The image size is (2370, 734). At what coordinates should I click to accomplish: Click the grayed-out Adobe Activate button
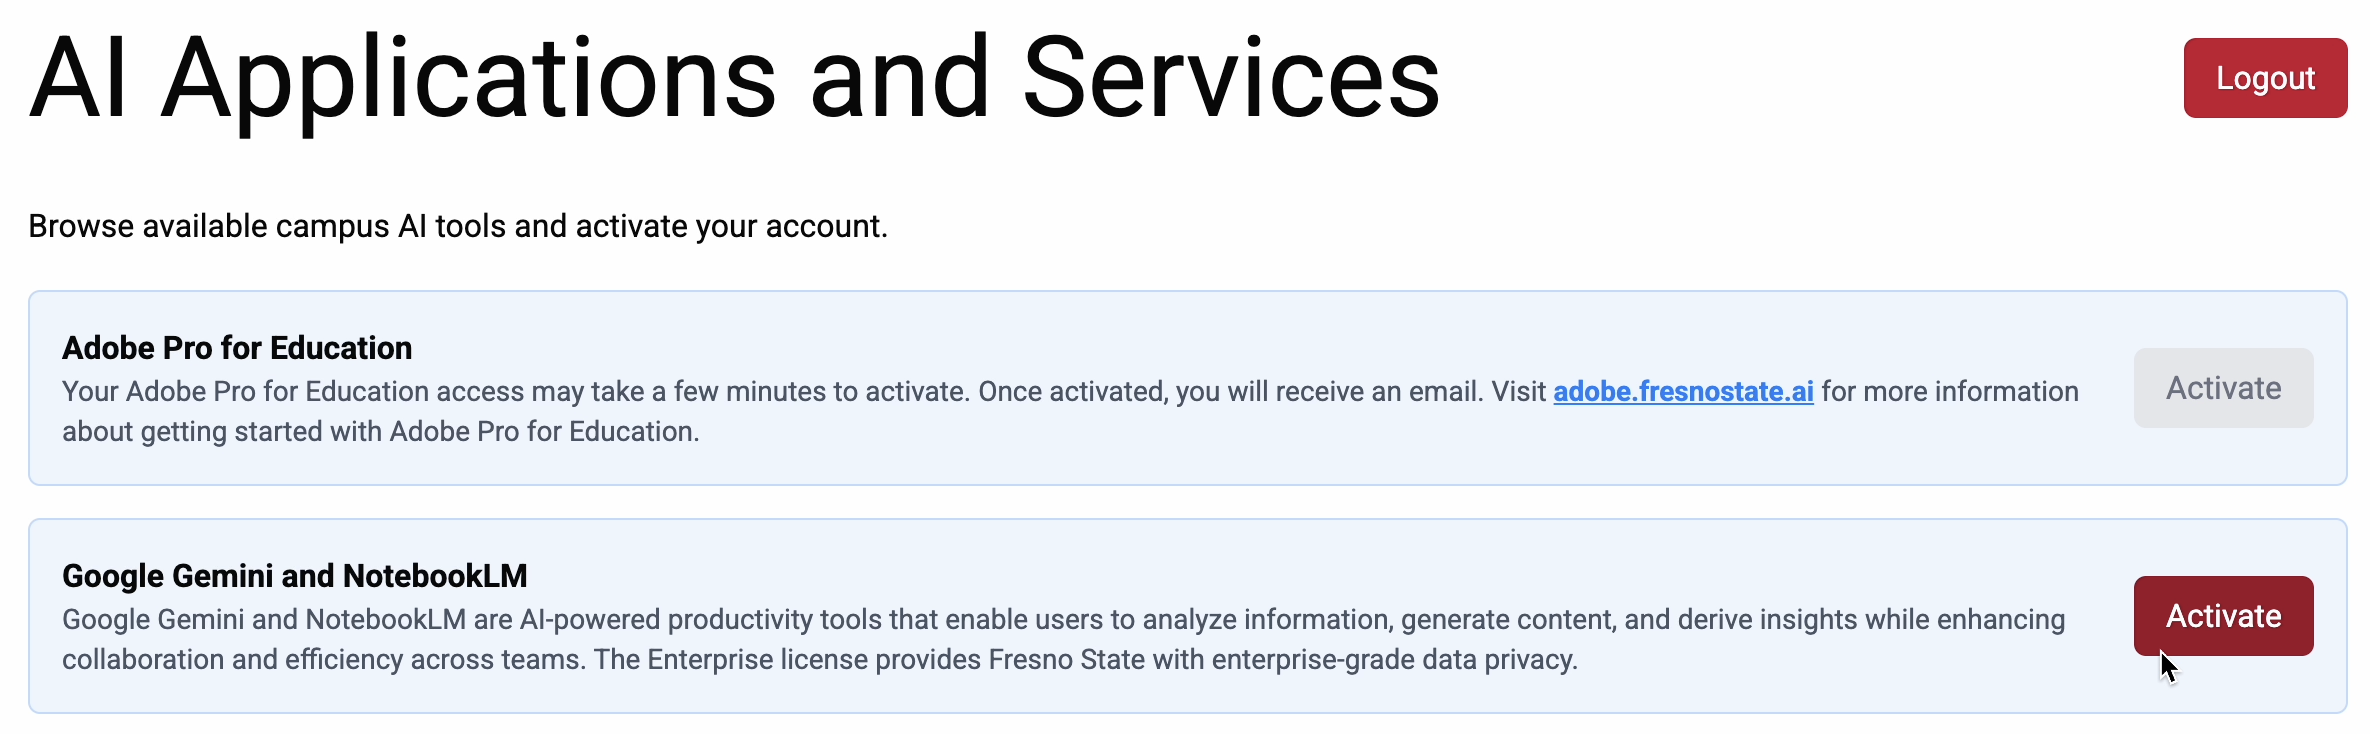point(2222,388)
